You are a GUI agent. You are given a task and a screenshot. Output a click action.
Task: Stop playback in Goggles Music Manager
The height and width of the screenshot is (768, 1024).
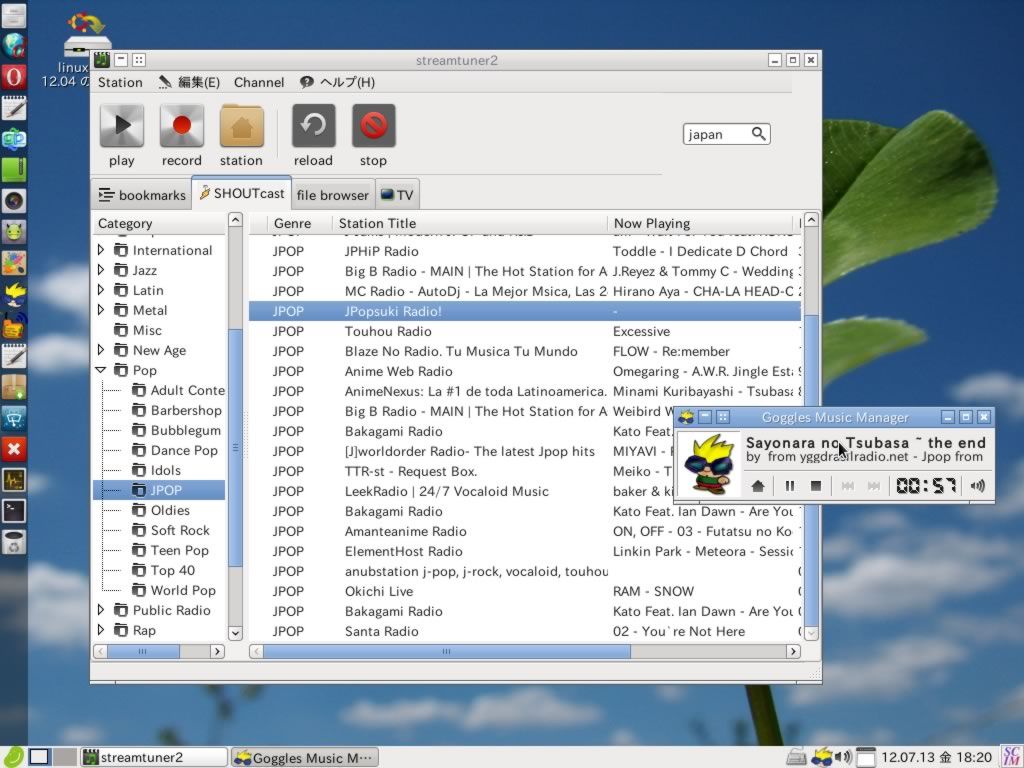point(816,486)
